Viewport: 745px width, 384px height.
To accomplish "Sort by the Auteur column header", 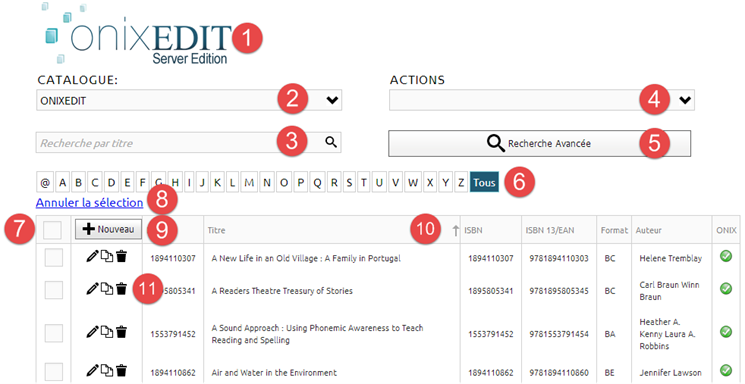I will [x=649, y=230].
